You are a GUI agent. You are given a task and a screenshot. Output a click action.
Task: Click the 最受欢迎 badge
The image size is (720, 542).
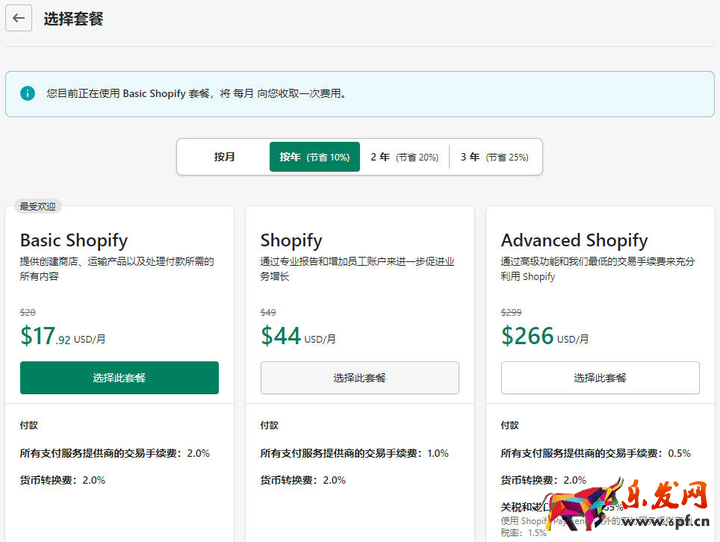click(x=38, y=207)
